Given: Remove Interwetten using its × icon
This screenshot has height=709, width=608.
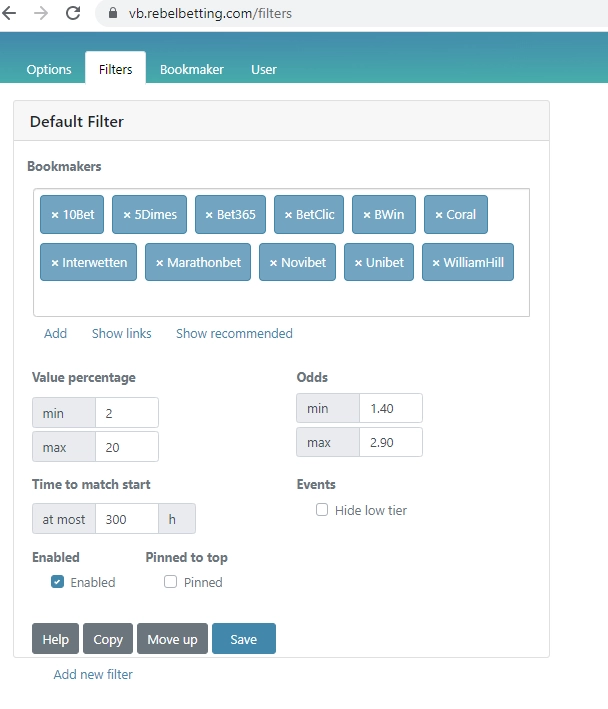Looking at the screenshot, I should [55, 263].
